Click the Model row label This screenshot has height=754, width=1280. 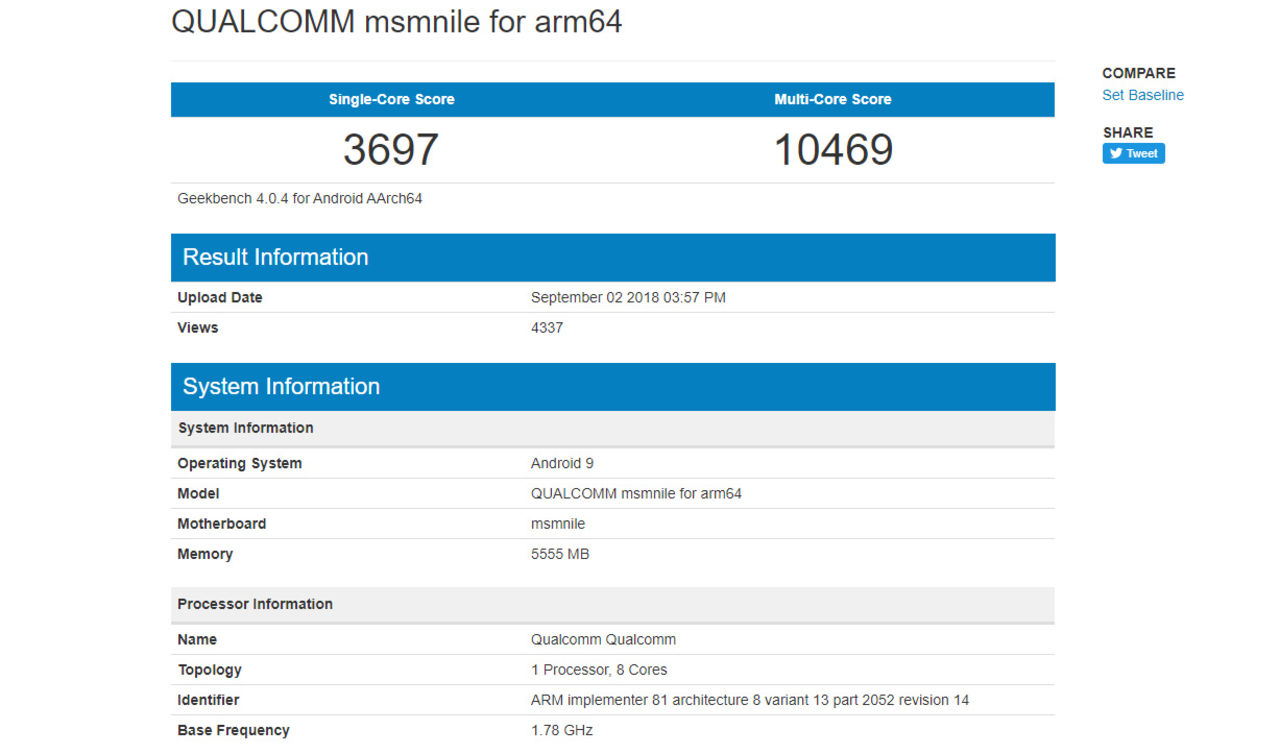[x=198, y=493]
